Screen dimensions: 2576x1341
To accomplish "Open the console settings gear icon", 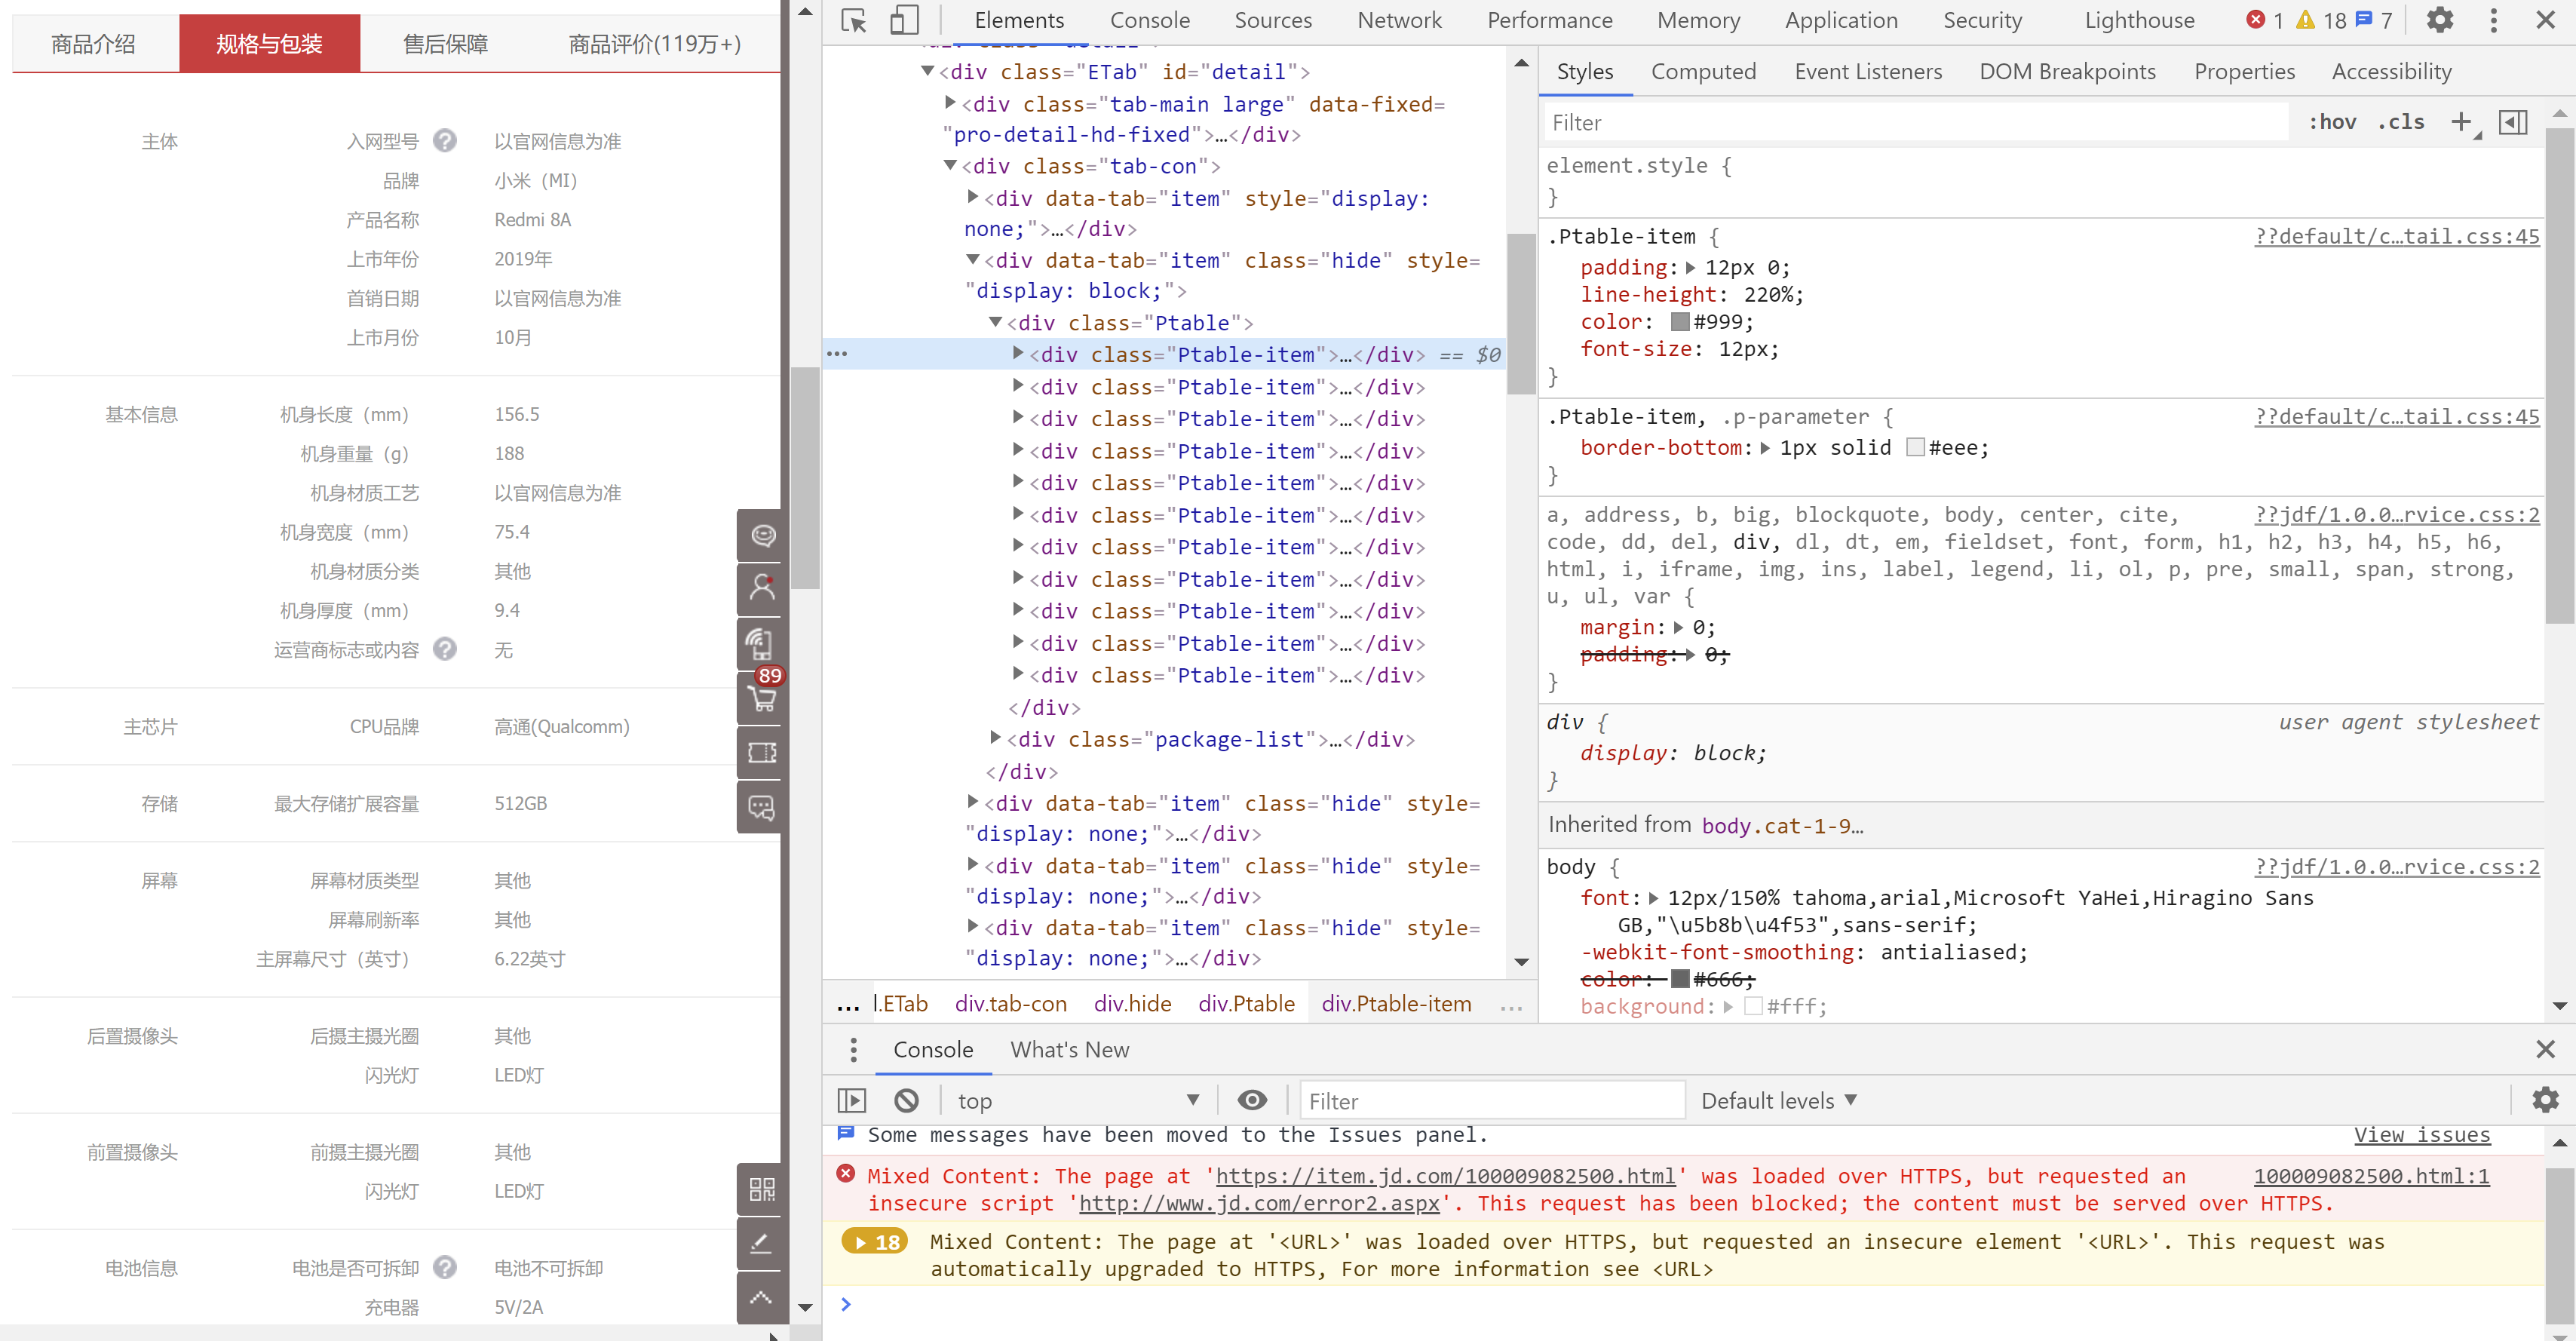I will coord(2544,1101).
